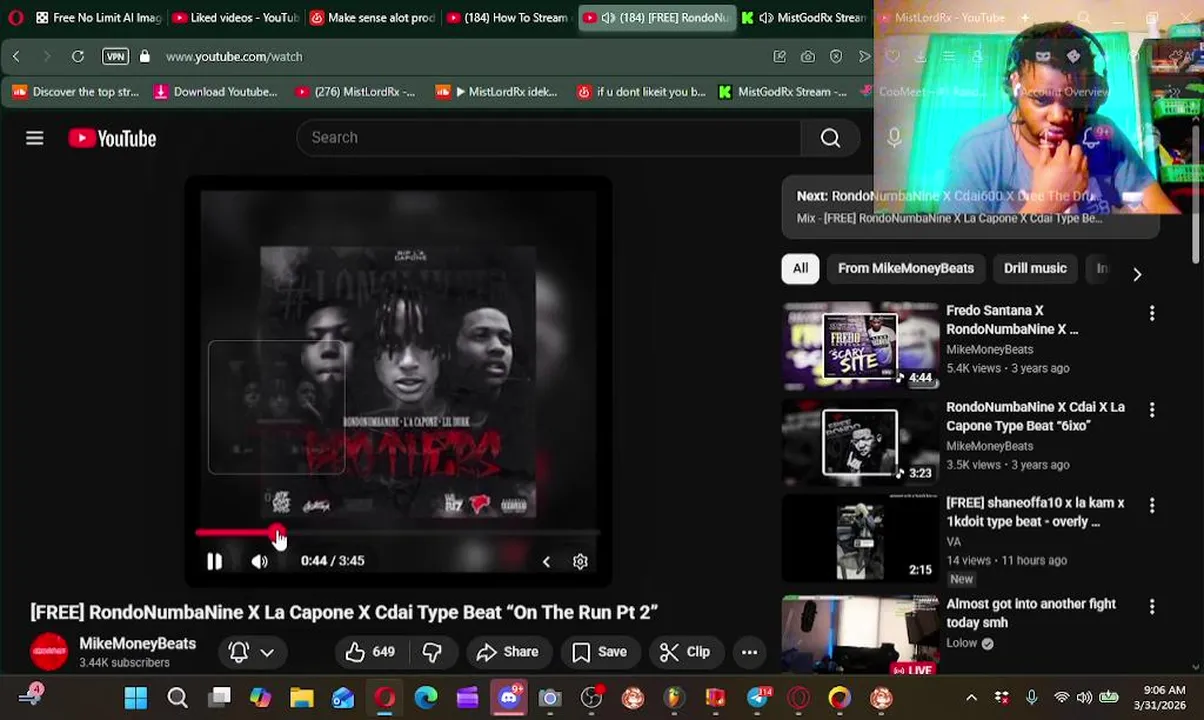Viewport: 1204px width, 720px height.
Task: Open File Explorer from taskbar
Action: [x=301, y=698]
